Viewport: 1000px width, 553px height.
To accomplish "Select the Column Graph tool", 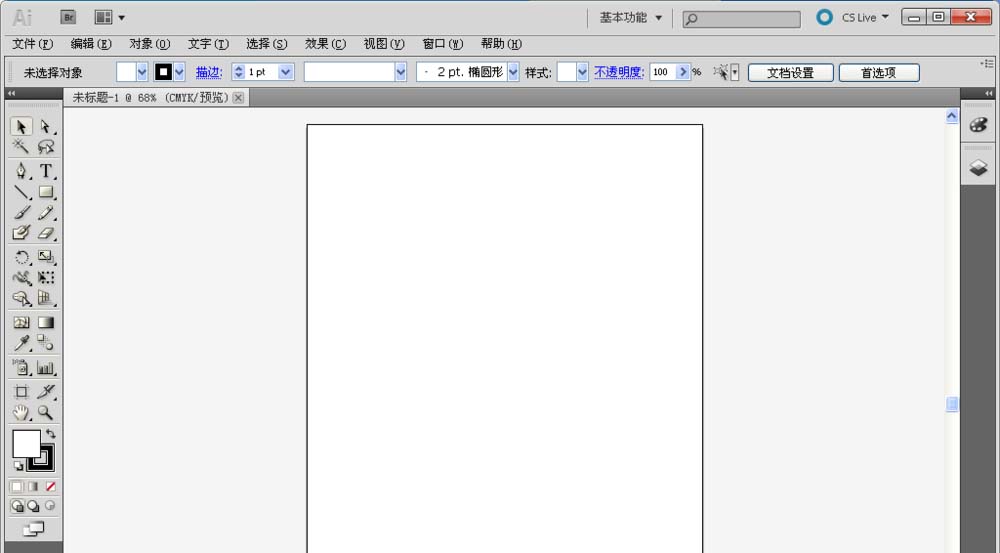I will click(45, 367).
